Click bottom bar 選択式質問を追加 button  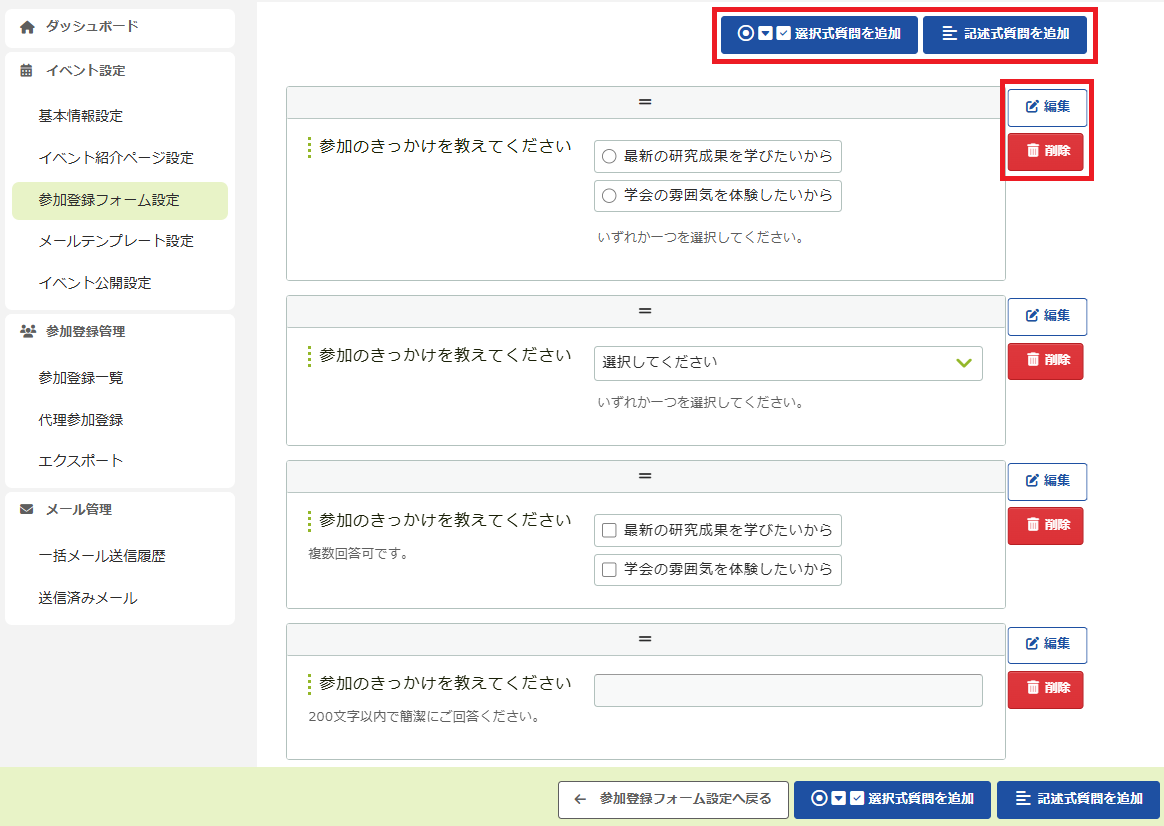(892, 799)
